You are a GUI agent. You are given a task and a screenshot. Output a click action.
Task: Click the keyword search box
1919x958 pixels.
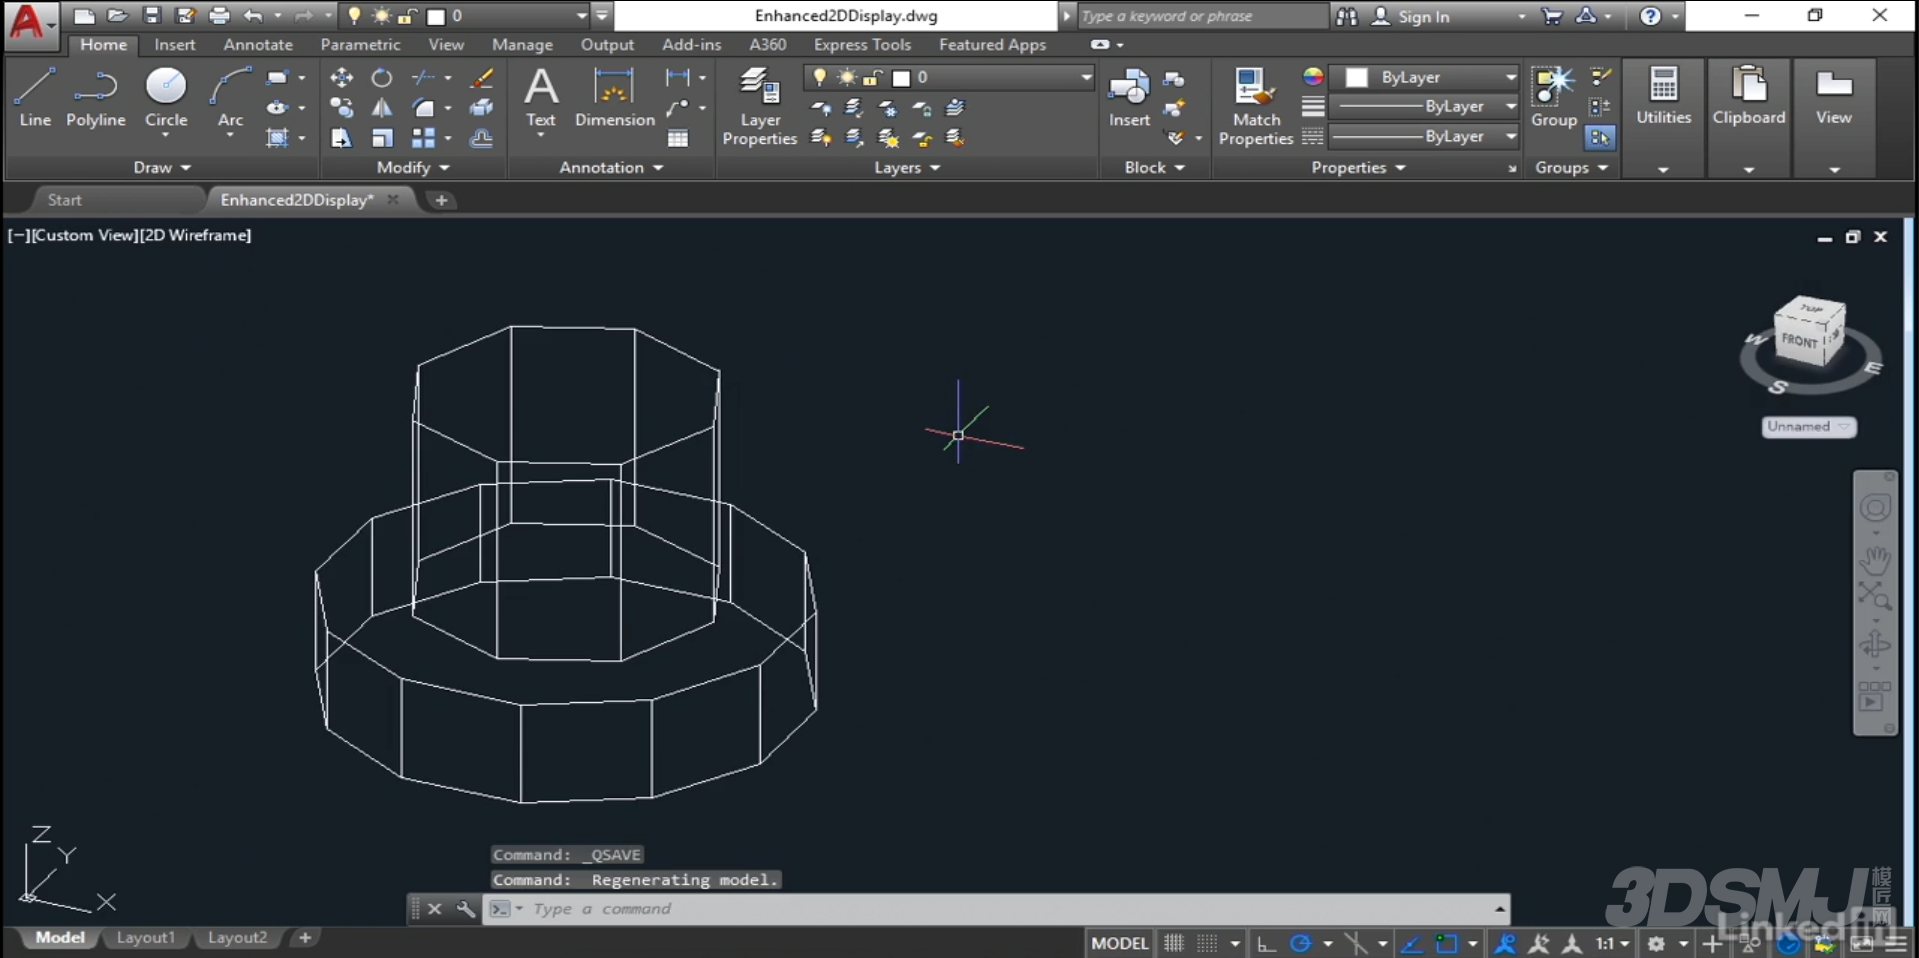pyautogui.click(x=1200, y=16)
